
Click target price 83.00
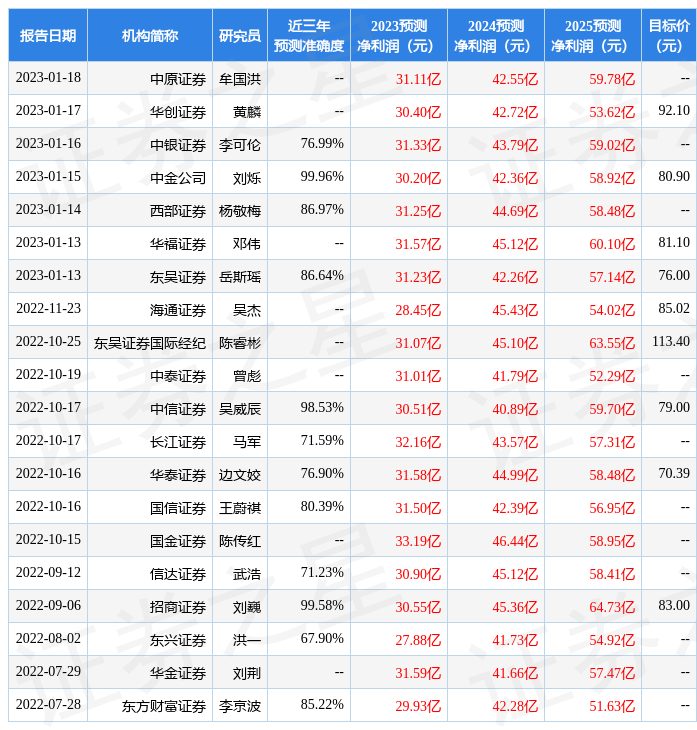(x=674, y=606)
